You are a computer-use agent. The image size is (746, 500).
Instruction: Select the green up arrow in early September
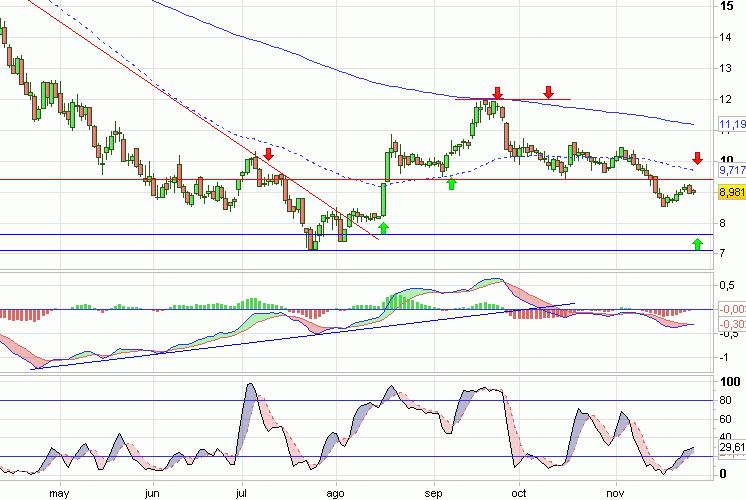[451, 183]
